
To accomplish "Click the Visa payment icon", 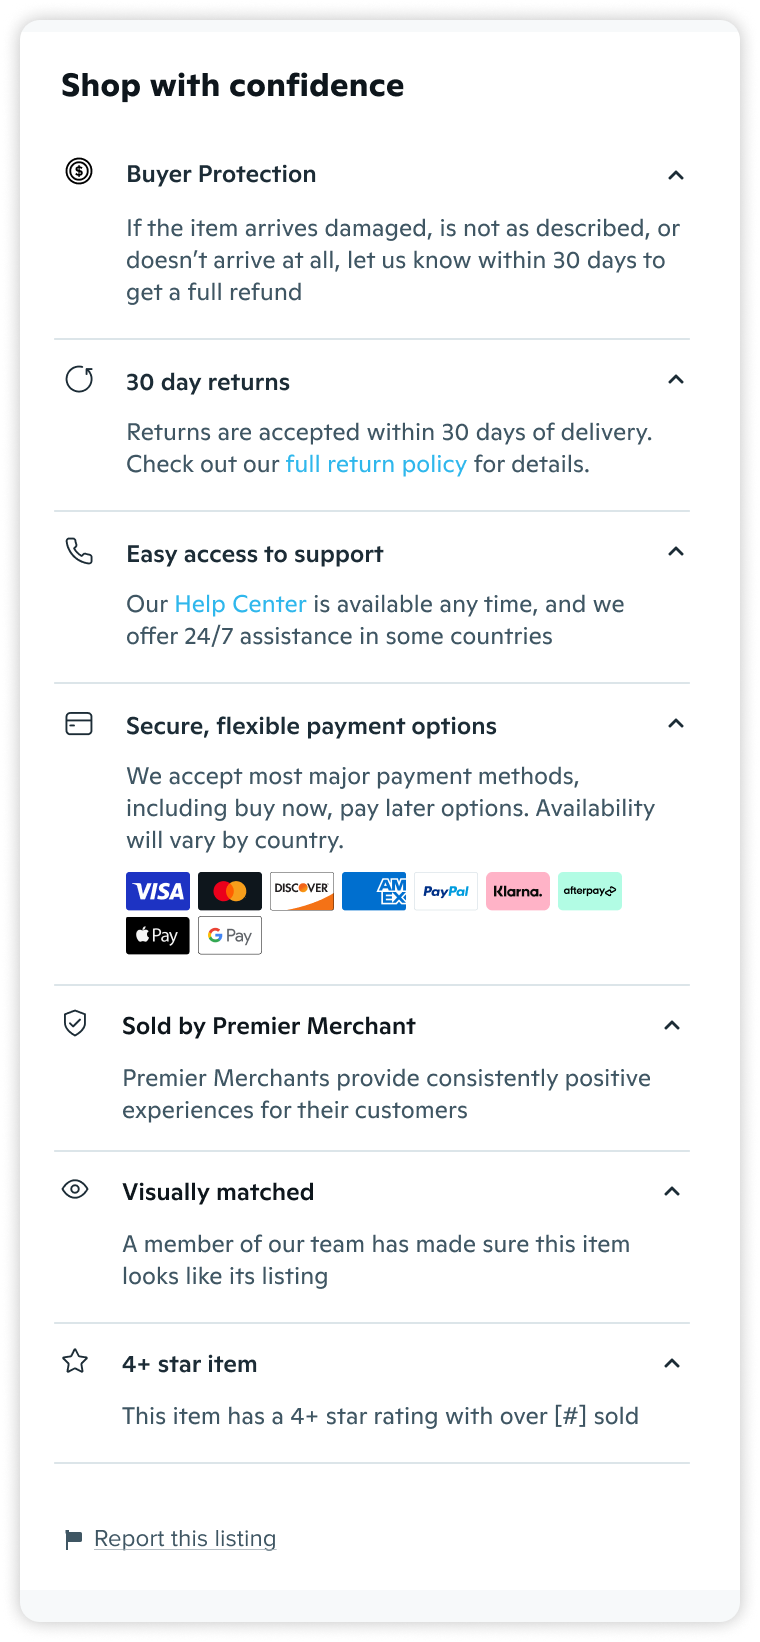I will [x=158, y=891].
